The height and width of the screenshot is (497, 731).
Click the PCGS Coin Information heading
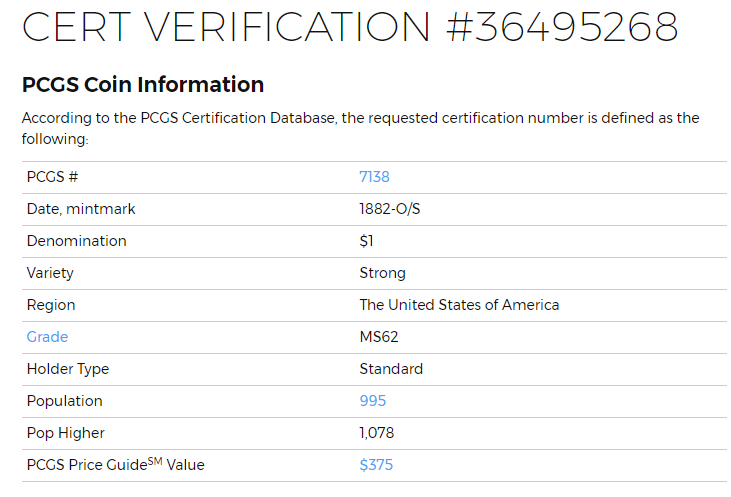click(143, 85)
